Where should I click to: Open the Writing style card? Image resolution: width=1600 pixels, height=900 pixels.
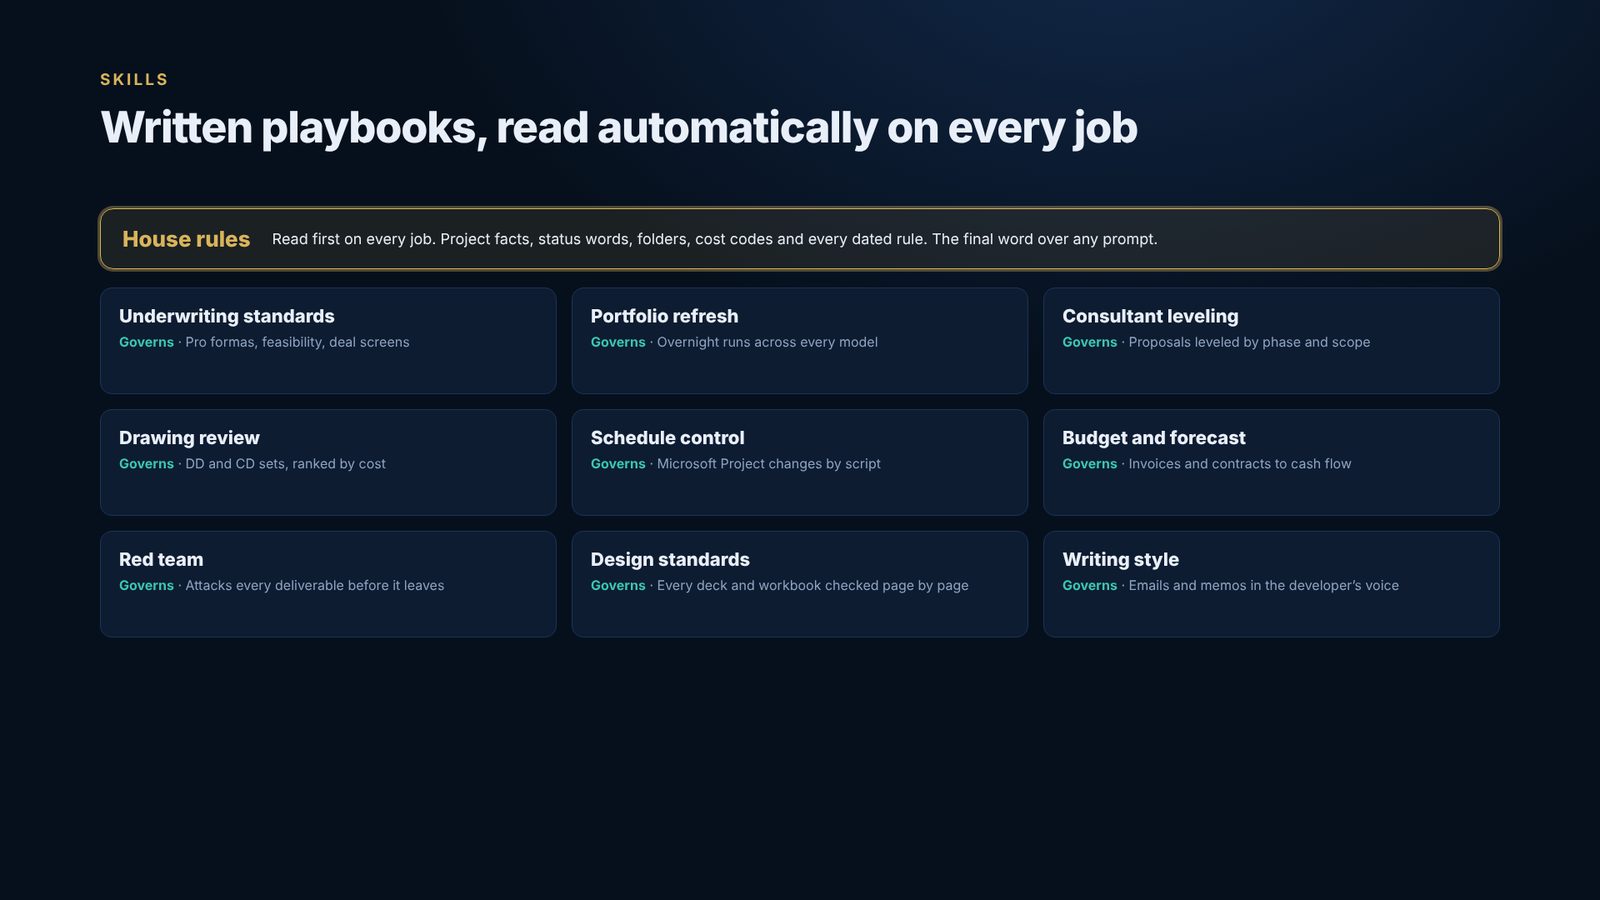coord(1271,584)
